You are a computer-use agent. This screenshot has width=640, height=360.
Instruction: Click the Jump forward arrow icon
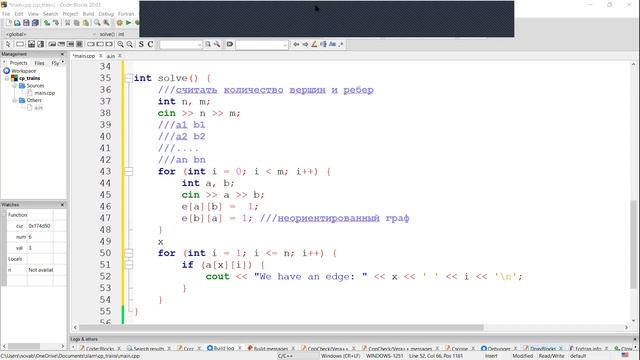305,44
